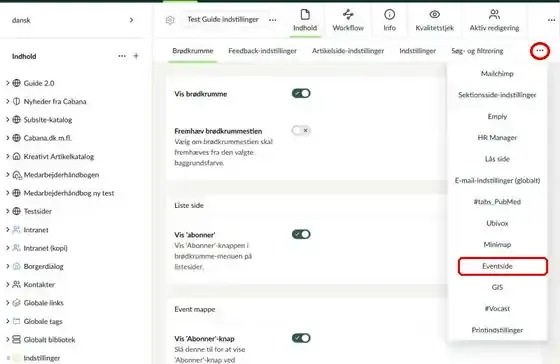Select E-mail-indstillinger (globalt) entry
Image resolution: width=560 pixels, height=364 pixels.
coord(497,180)
